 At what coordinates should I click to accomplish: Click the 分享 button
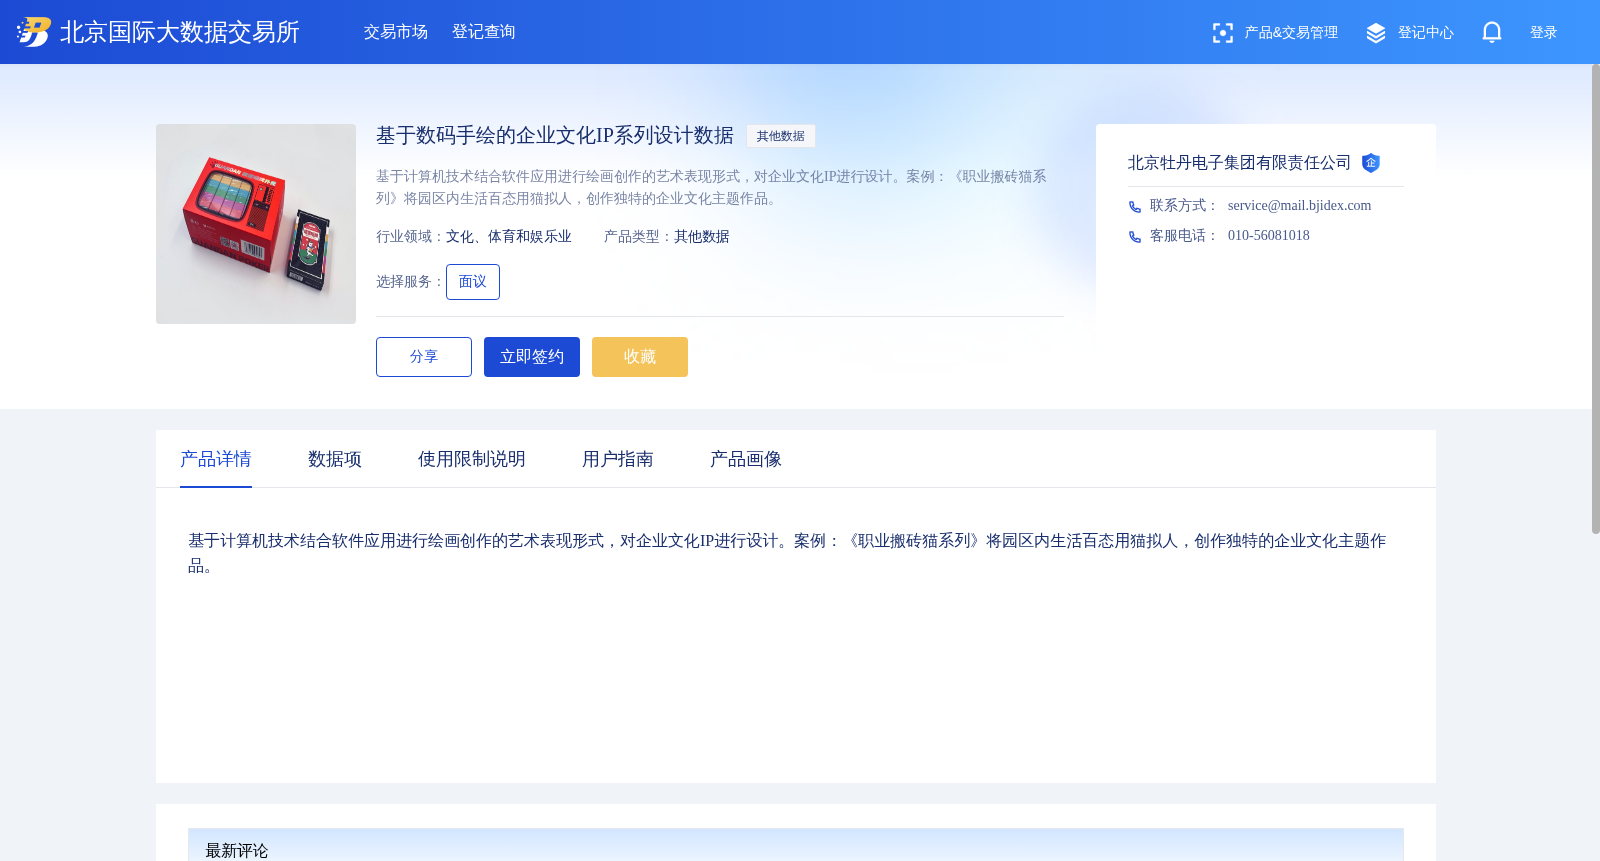(424, 357)
